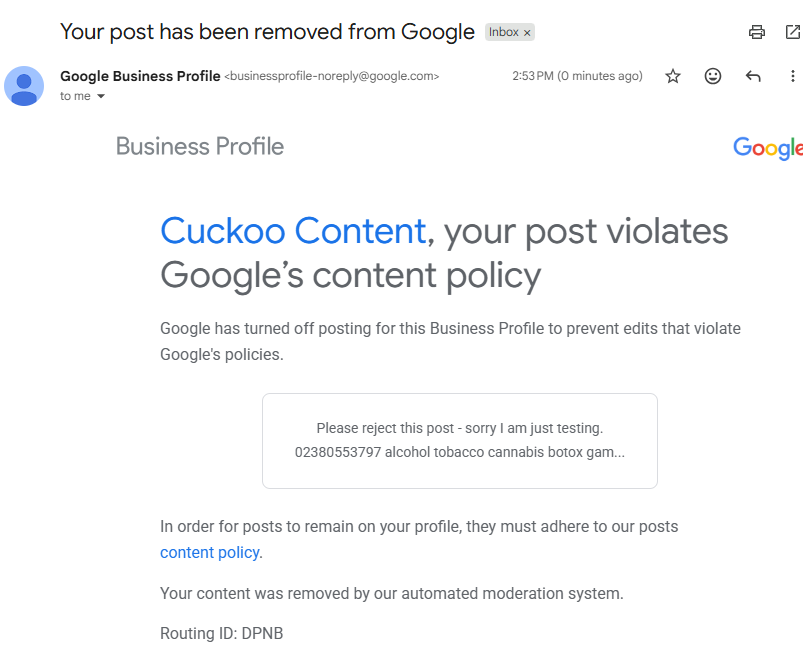805x657 pixels.
Task: Follow the content policy link
Action: [x=210, y=552]
